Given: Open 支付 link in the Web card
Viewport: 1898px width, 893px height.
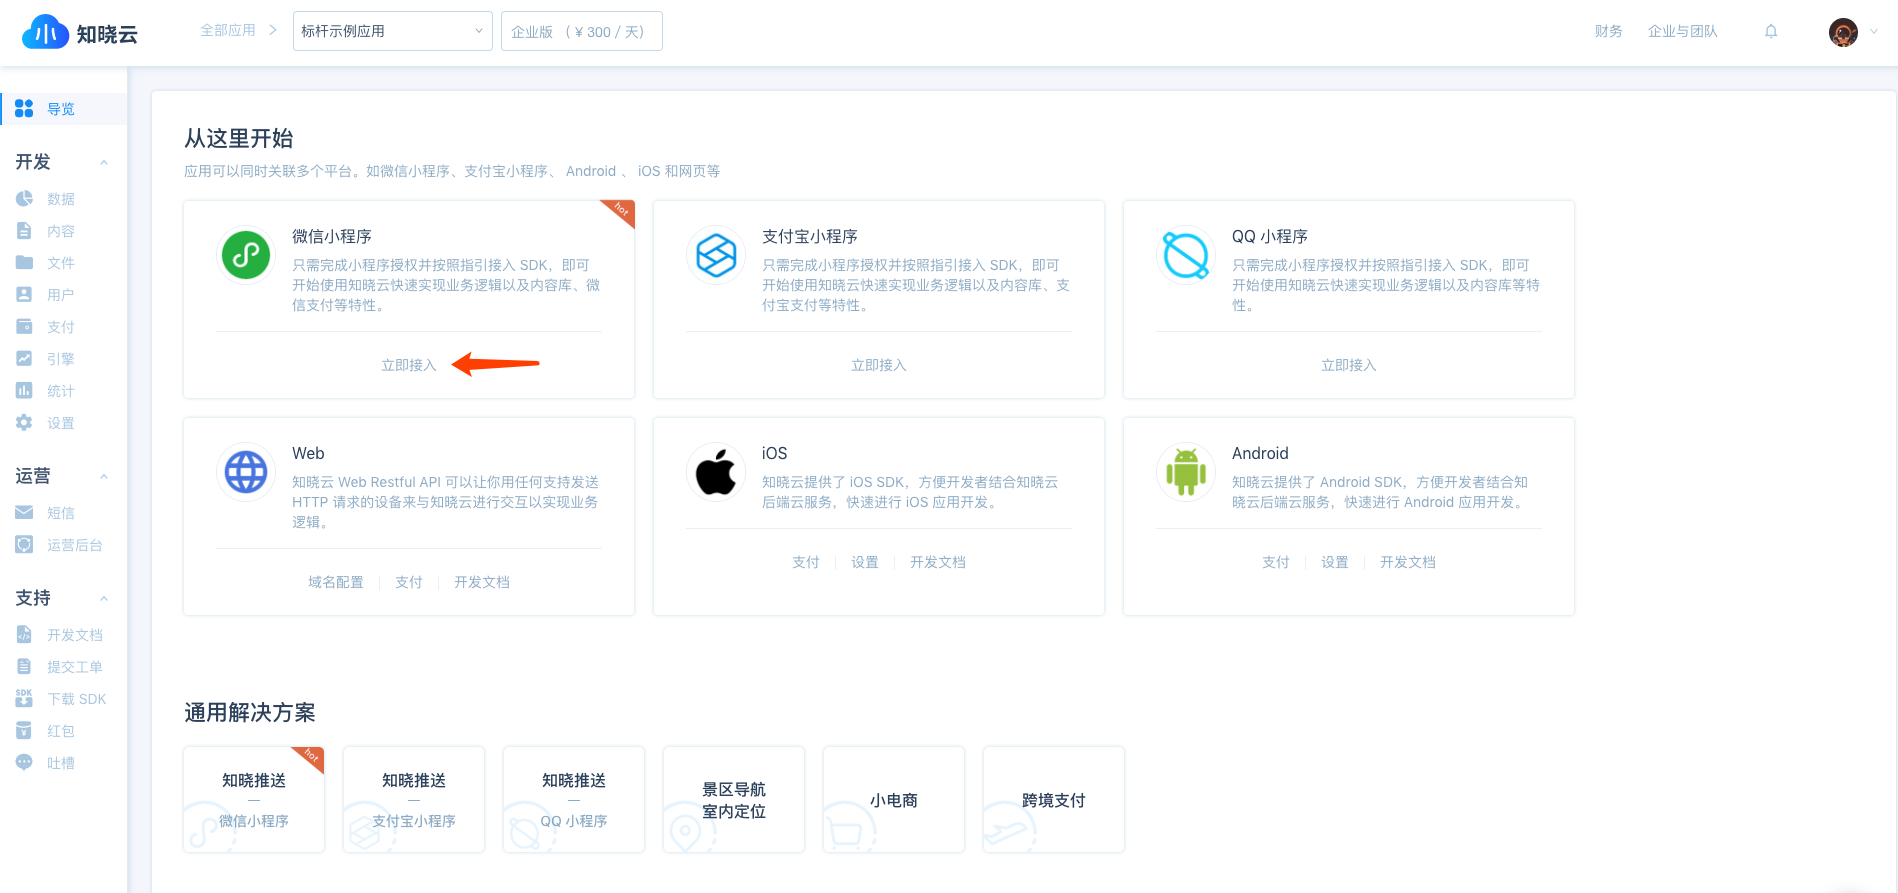Looking at the screenshot, I should 409,582.
